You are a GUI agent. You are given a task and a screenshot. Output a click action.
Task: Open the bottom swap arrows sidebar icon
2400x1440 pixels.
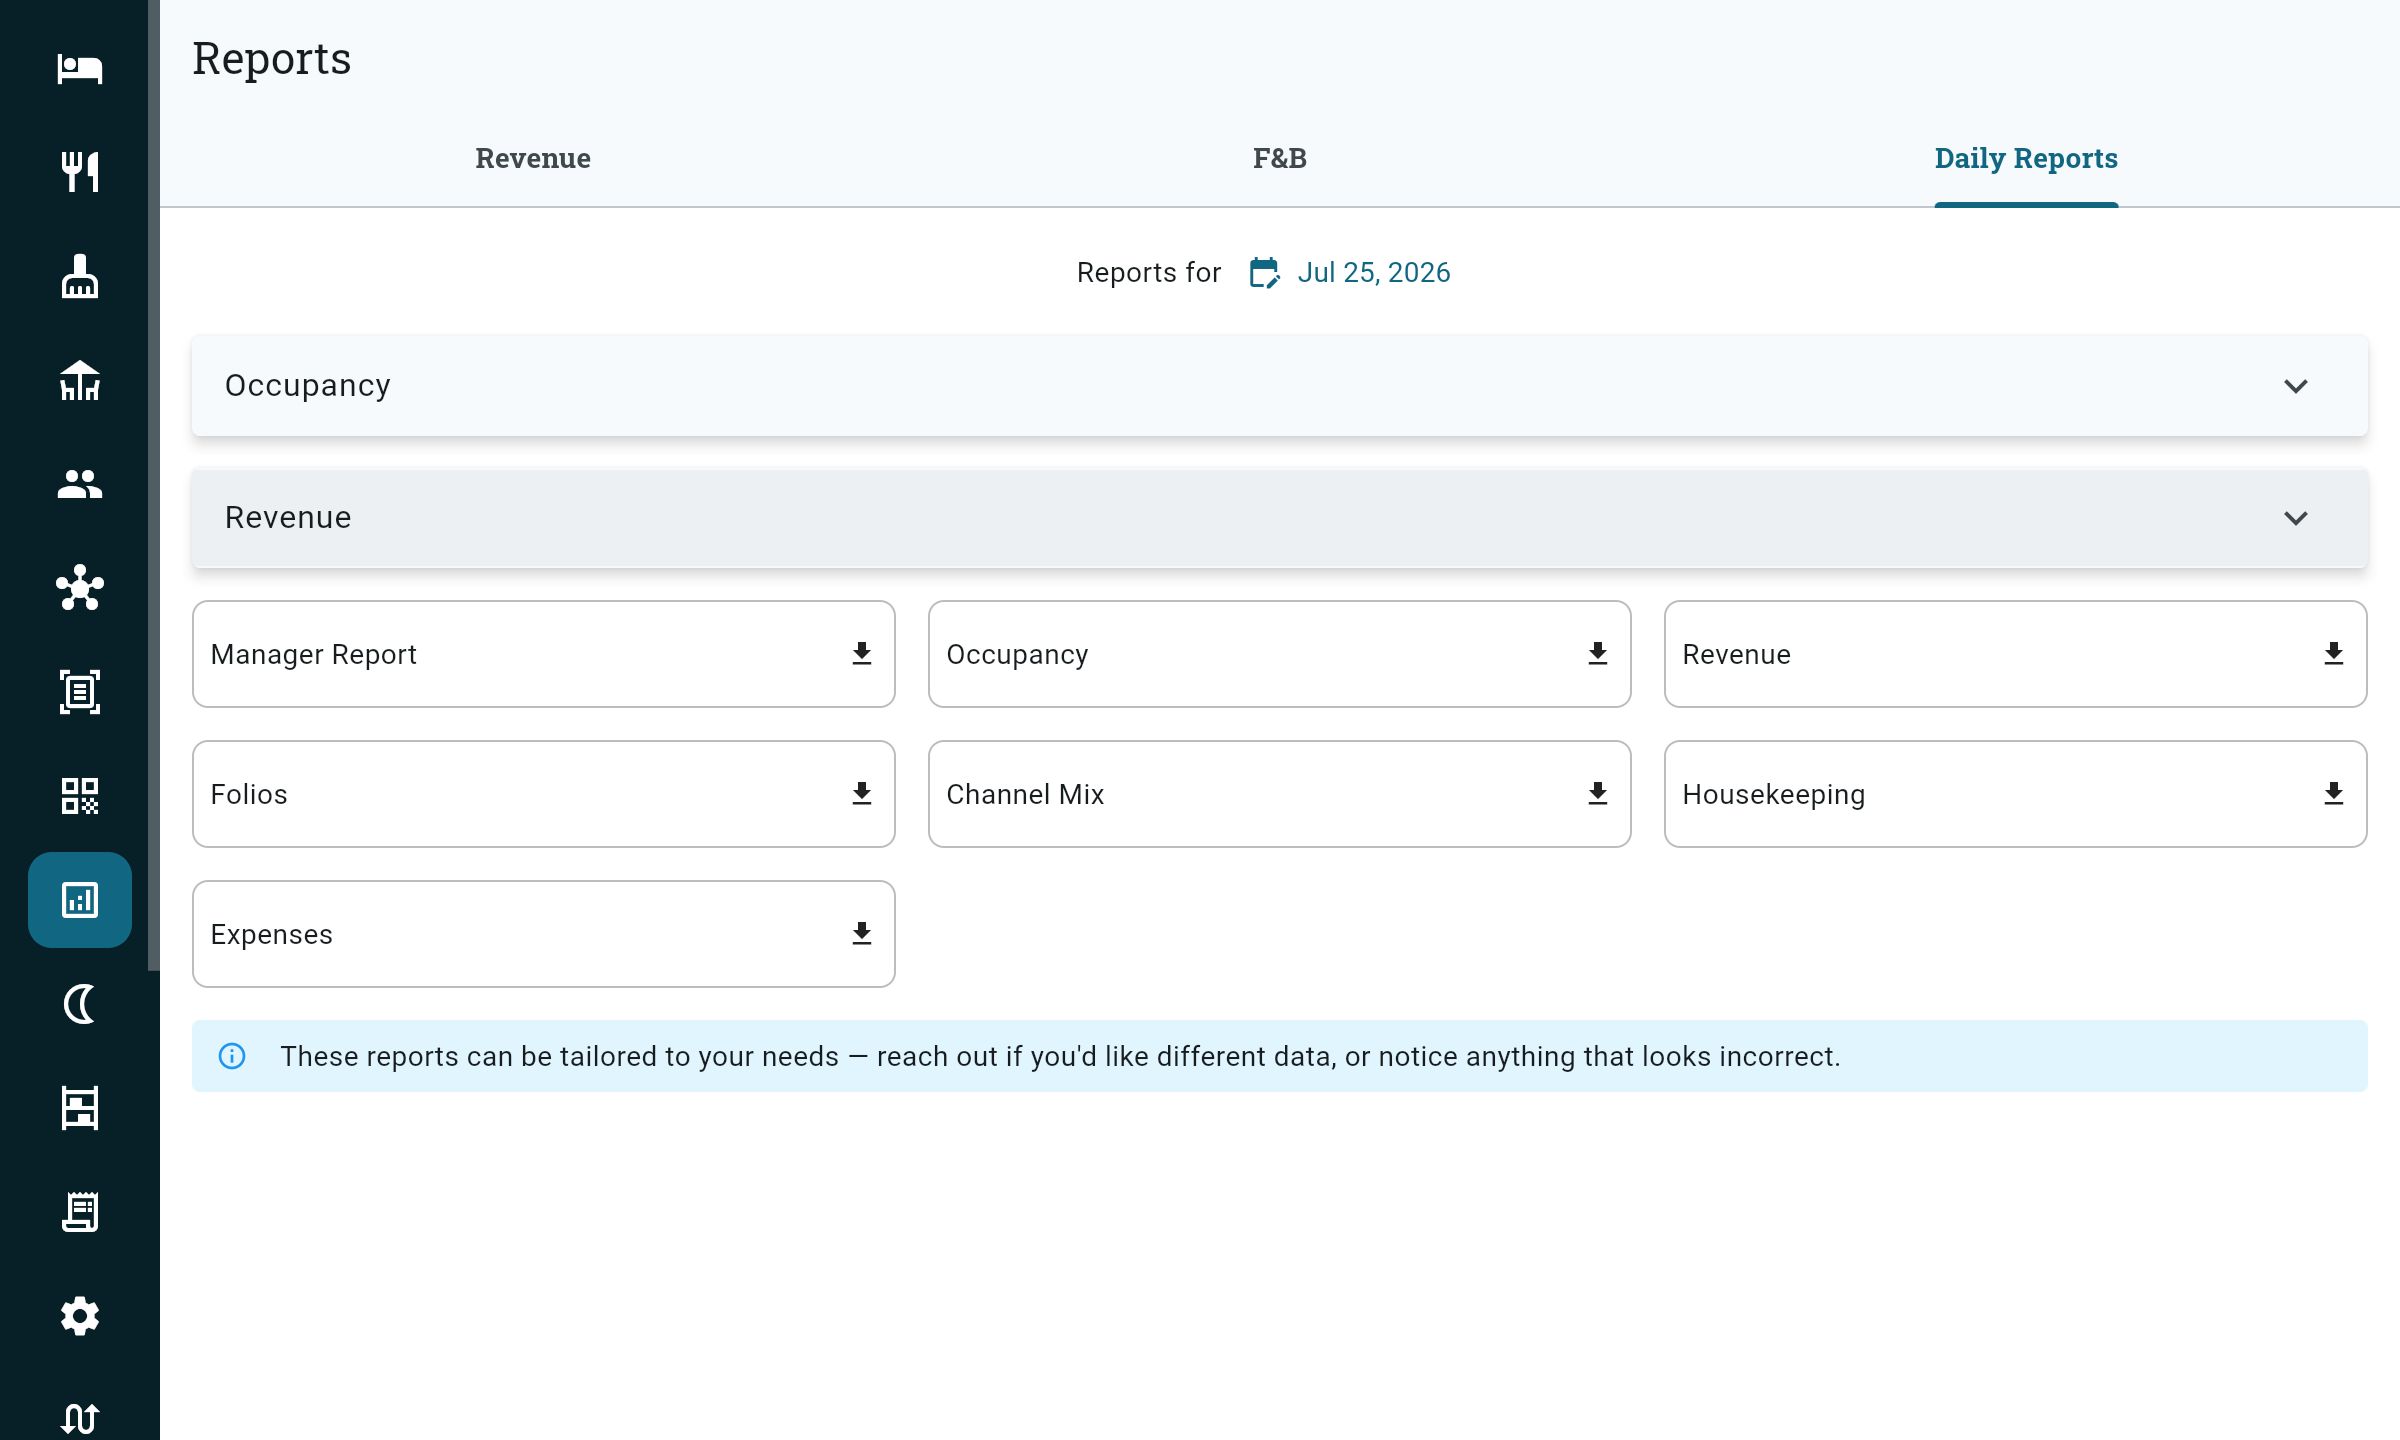coord(80,1418)
